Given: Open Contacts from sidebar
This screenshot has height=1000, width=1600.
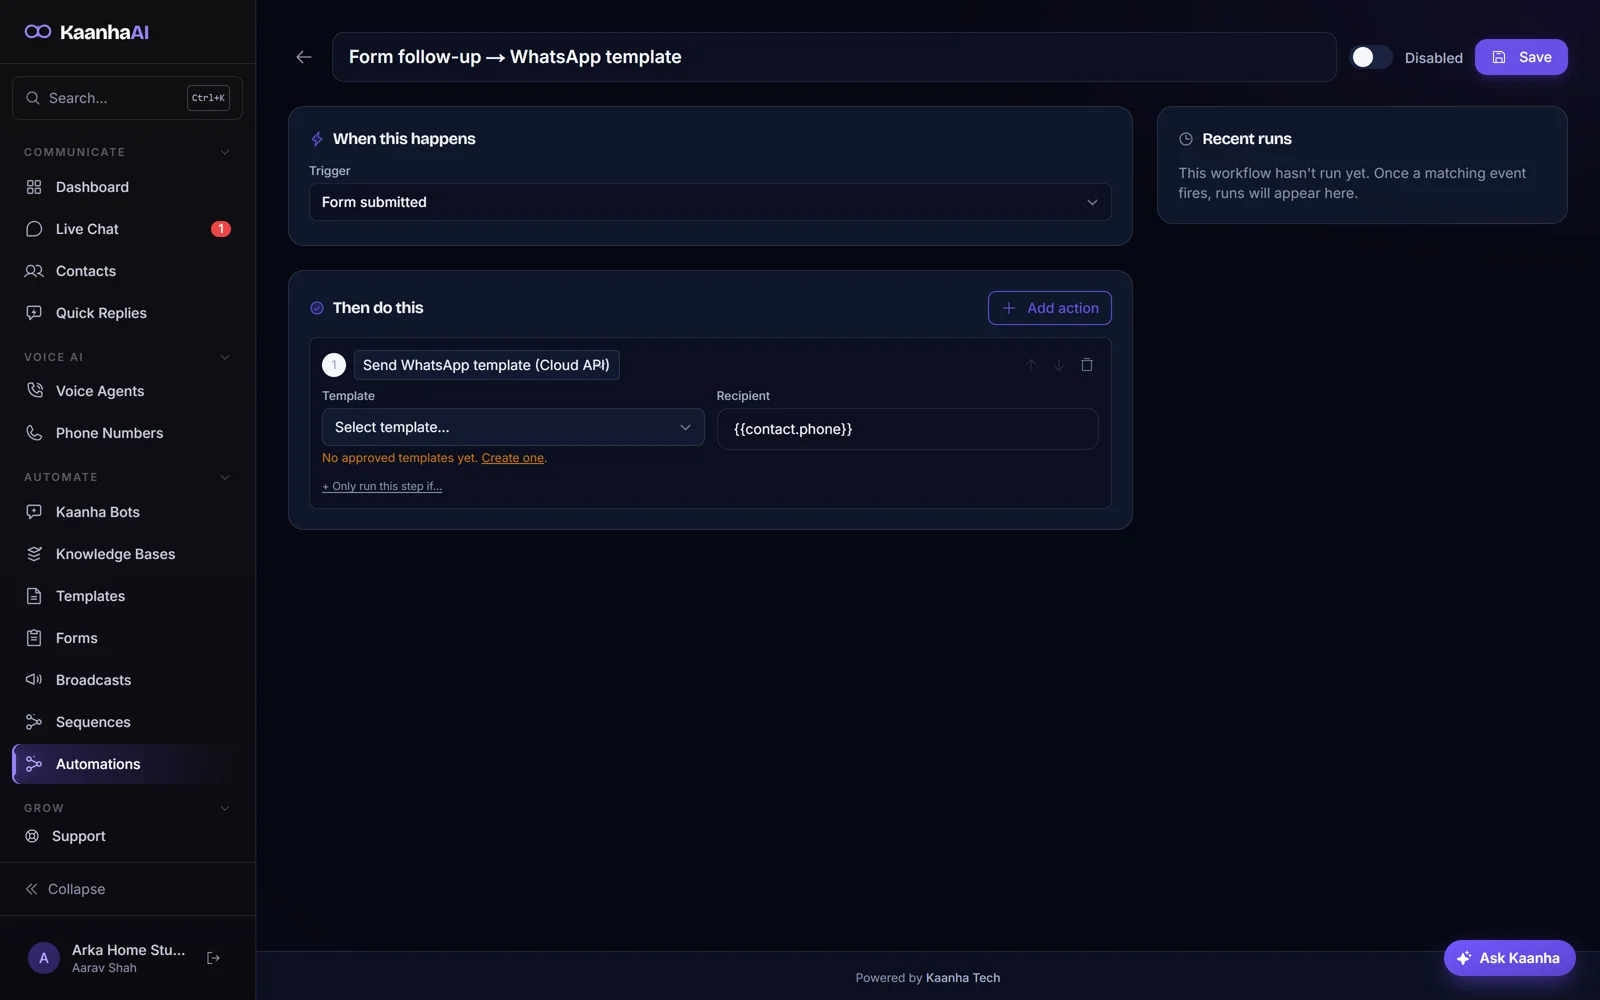Looking at the screenshot, I should [127, 271].
